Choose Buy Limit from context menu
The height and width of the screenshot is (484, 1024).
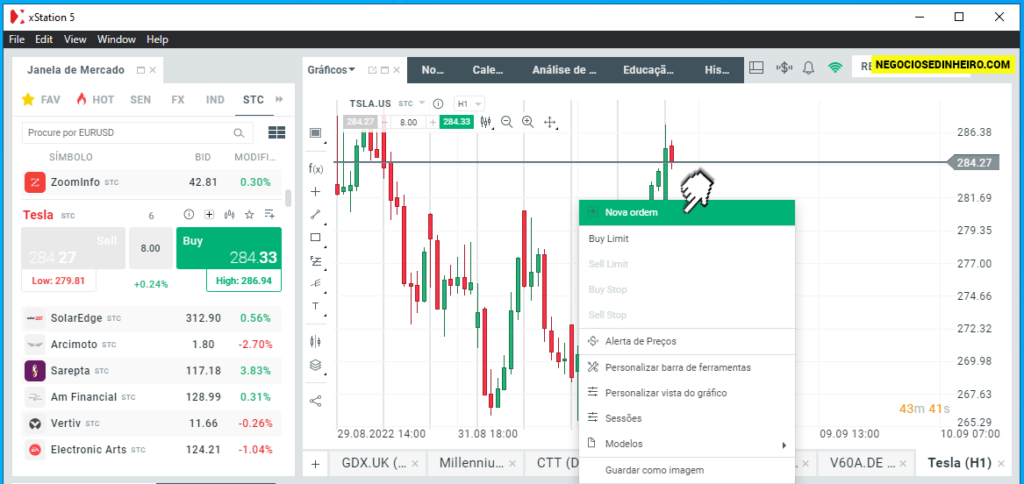(x=687, y=239)
